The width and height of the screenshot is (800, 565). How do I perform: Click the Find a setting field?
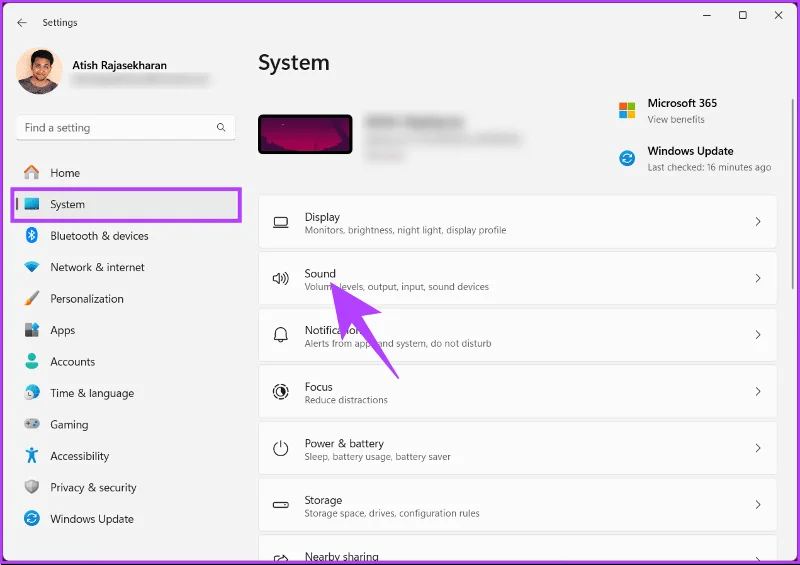[x=126, y=128]
